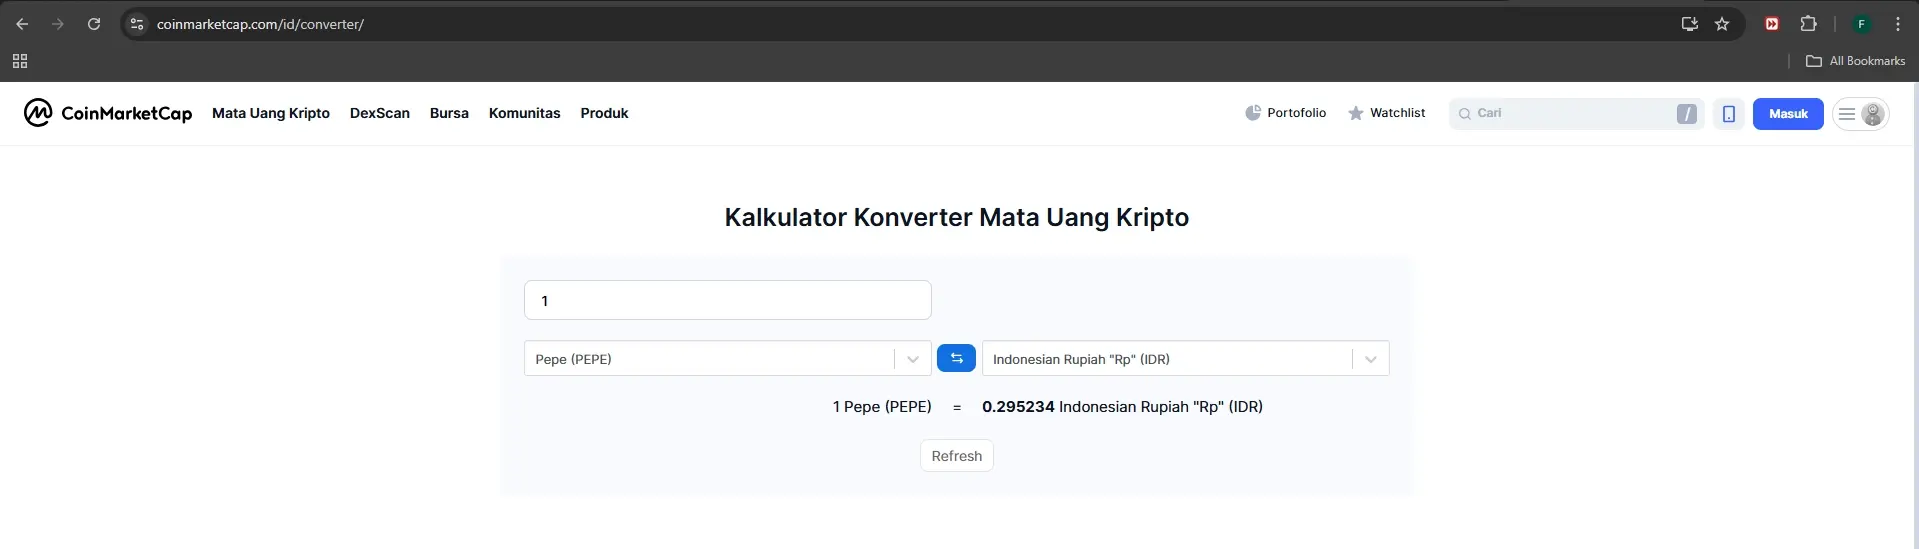This screenshot has width=1919, height=549.
Task: Open the hamburger profile menu button
Action: coord(1860,113)
